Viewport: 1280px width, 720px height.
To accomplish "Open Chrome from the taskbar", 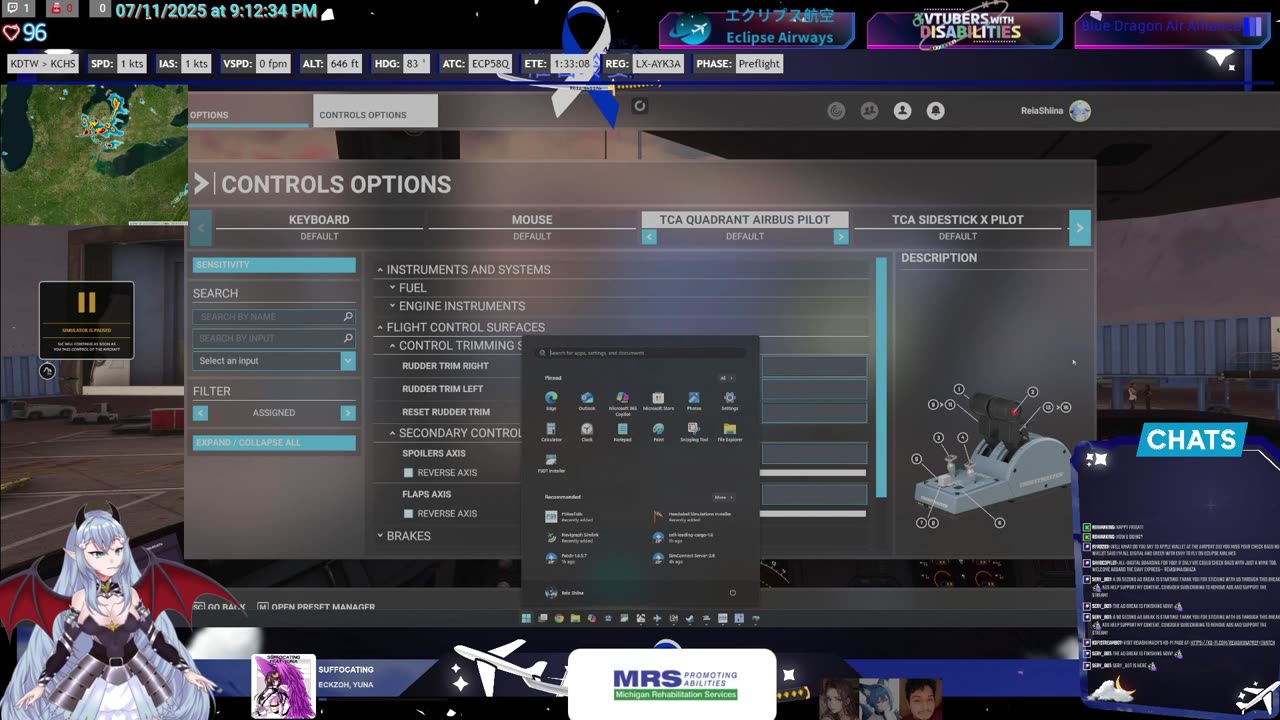I will pos(559,618).
